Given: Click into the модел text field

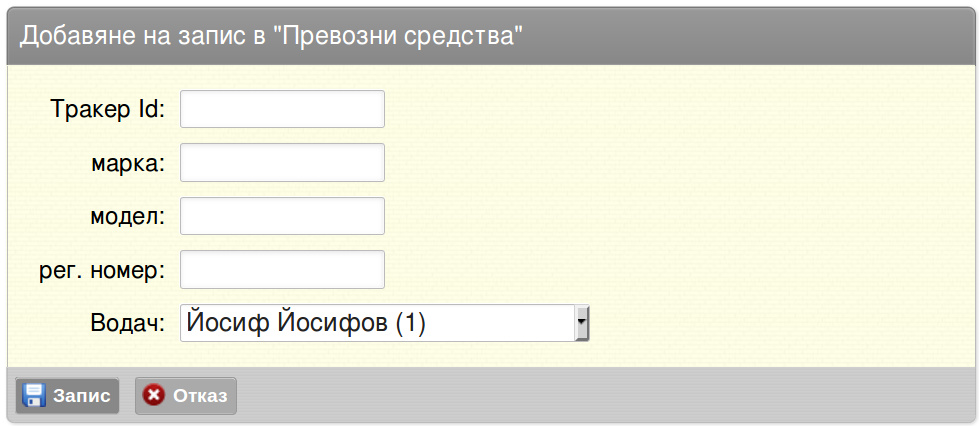Looking at the screenshot, I should click(282, 216).
